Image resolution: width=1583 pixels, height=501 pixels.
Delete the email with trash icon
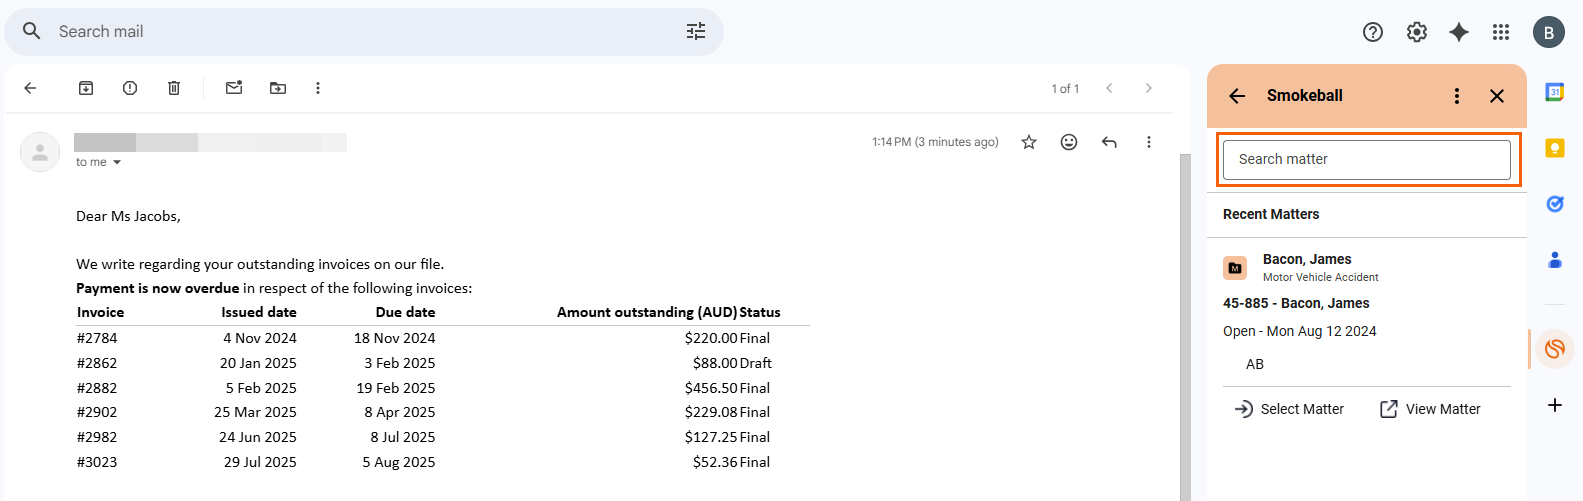tap(174, 88)
